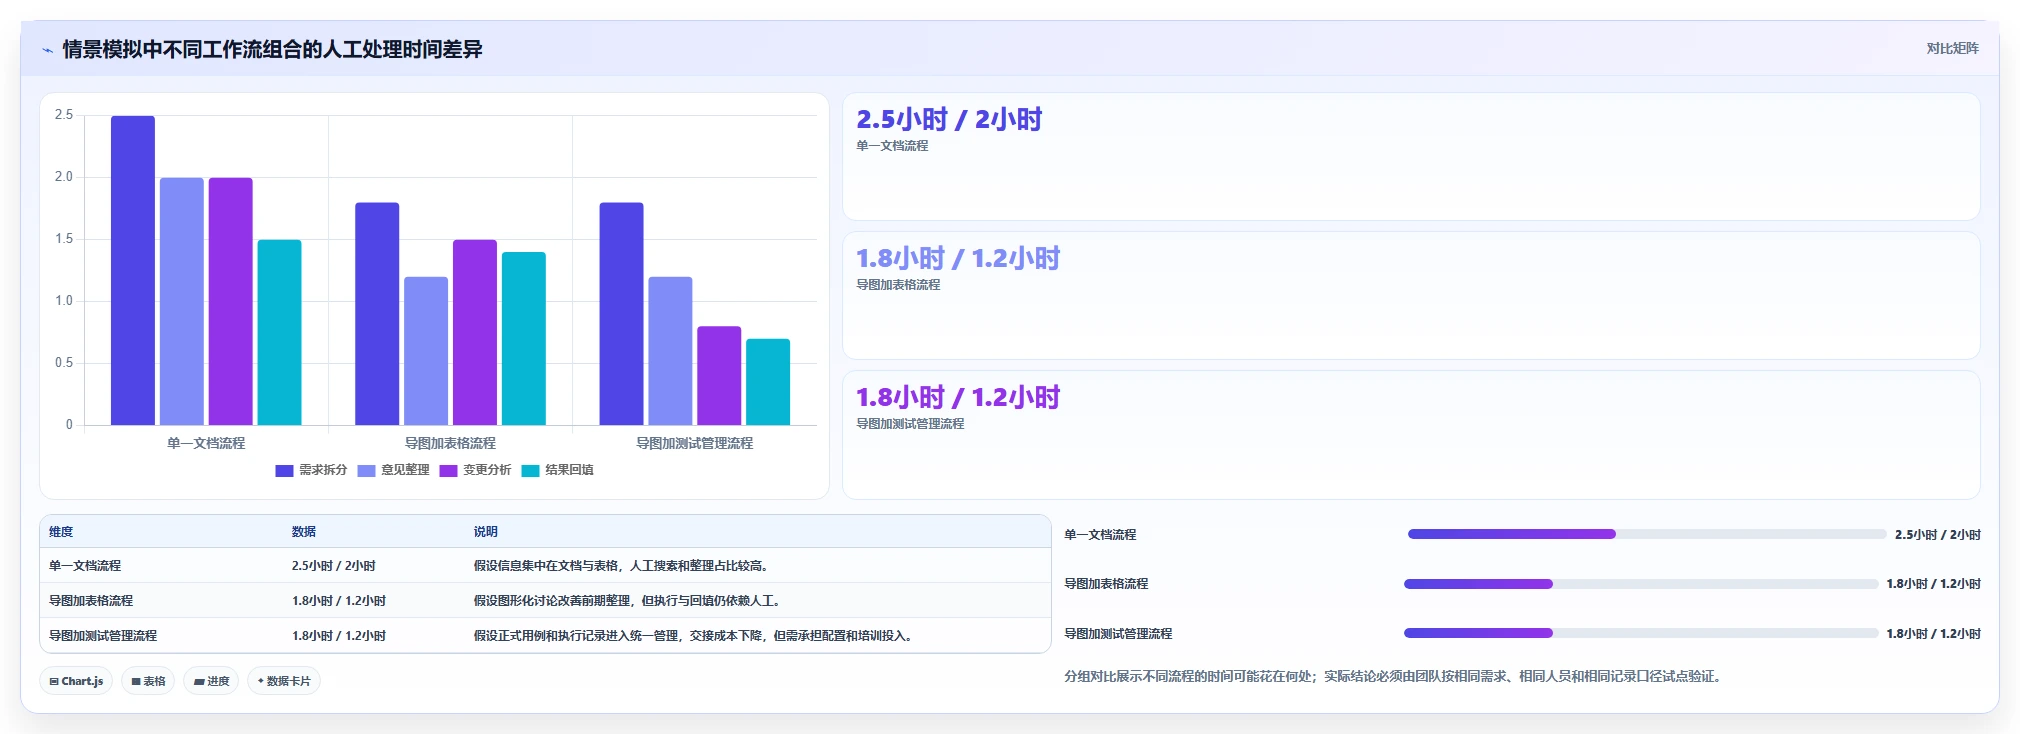
Task: Click the 单一文档流程 x-axis label in the chart
Action: (206, 444)
